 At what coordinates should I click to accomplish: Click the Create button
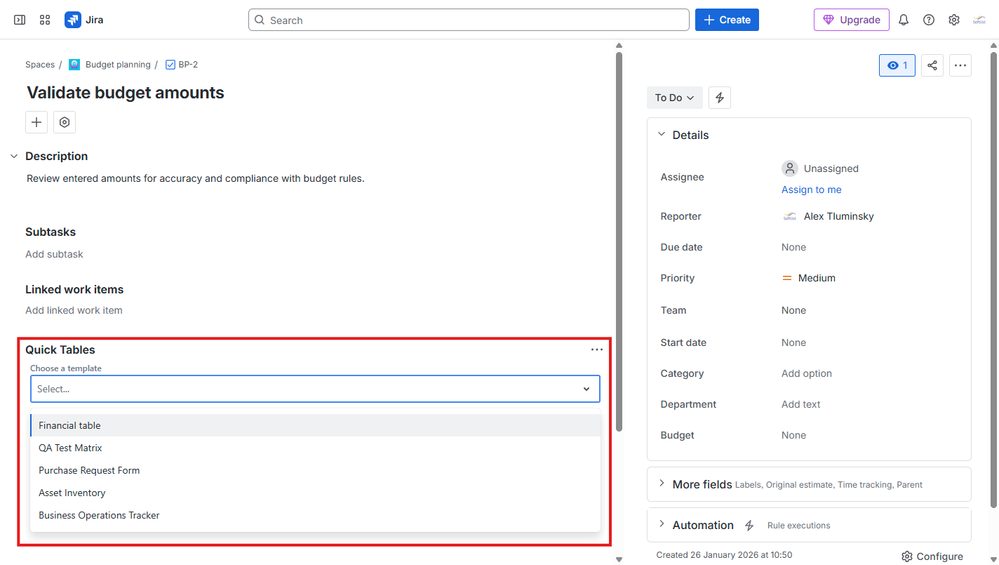tap(726, 20)
